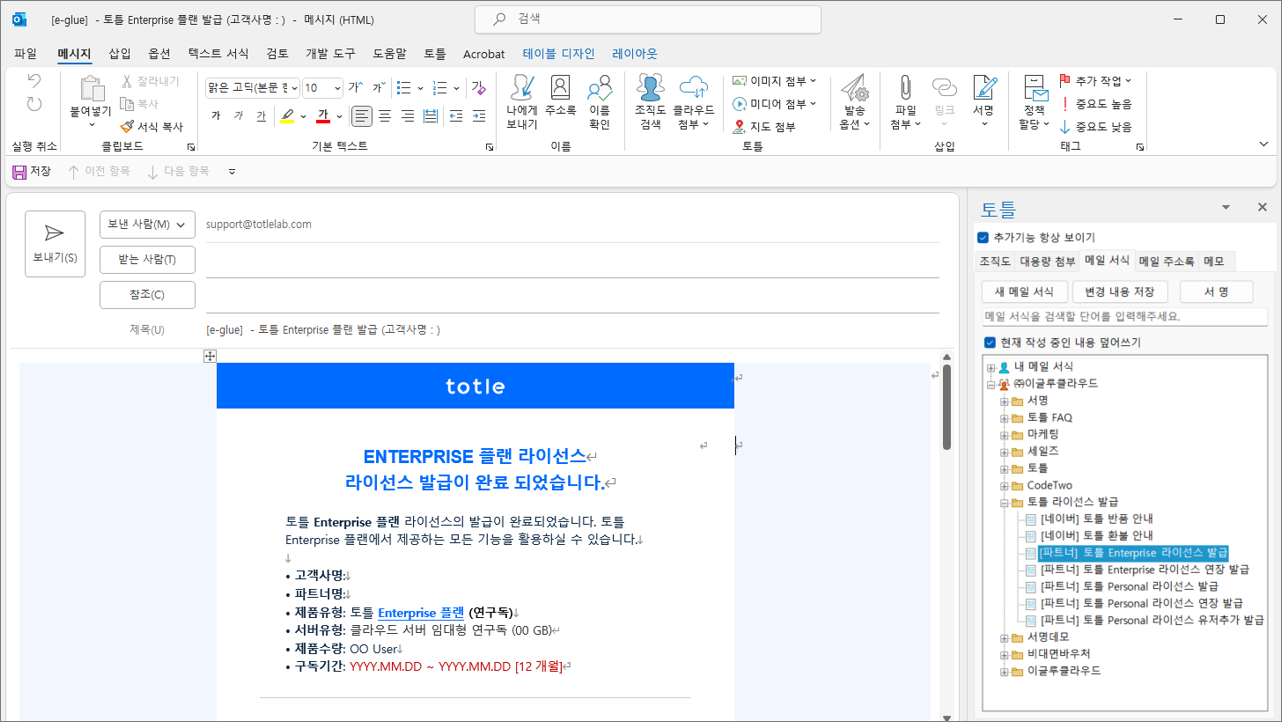This screenshot has width=1282, height=722.
Task: Click the subject (제목) field
Action: click(x=572, y=330)
